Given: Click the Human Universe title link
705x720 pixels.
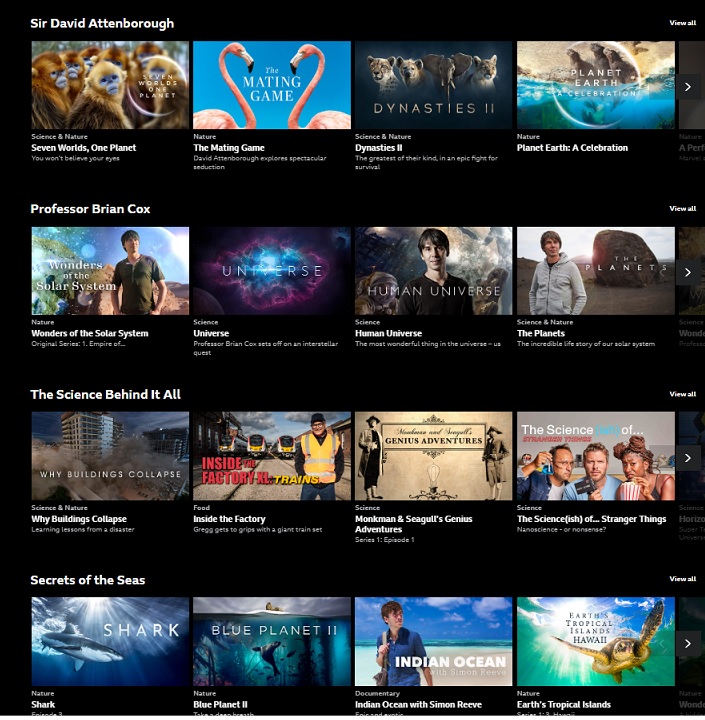Looking at the screenshot, I should (388, 333).
